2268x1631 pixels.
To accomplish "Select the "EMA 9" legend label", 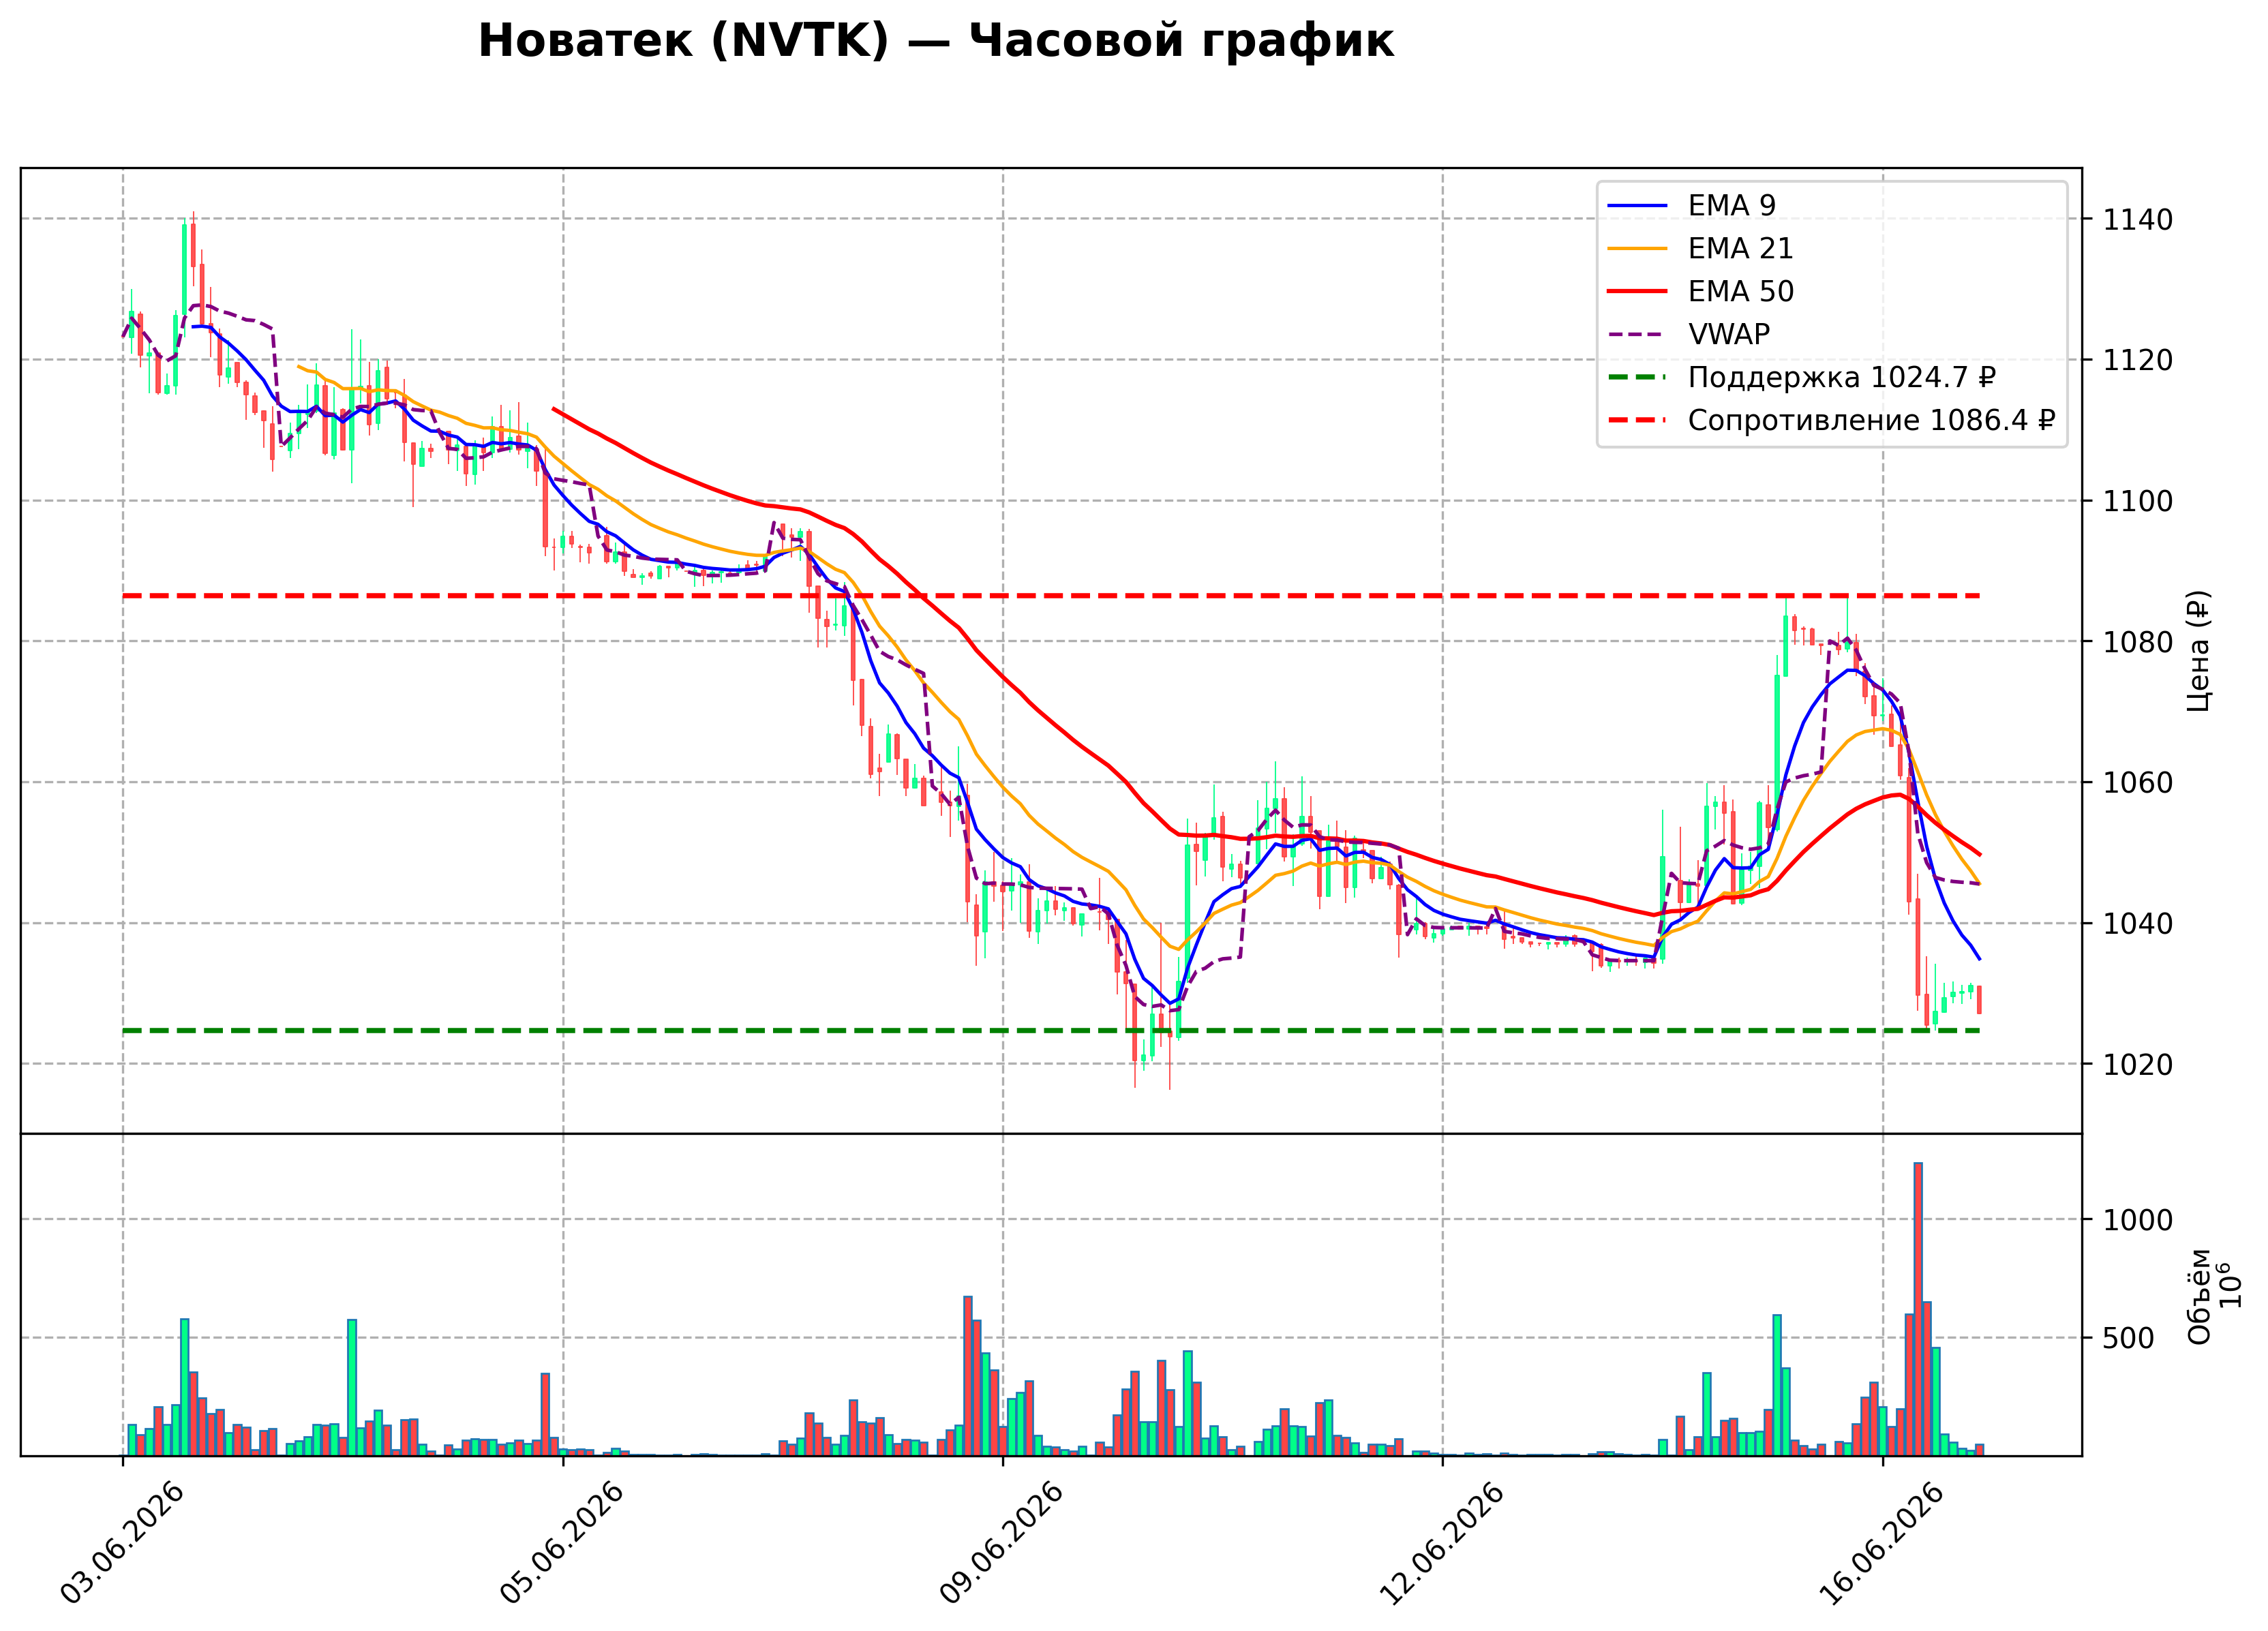I will point(1732,205).
